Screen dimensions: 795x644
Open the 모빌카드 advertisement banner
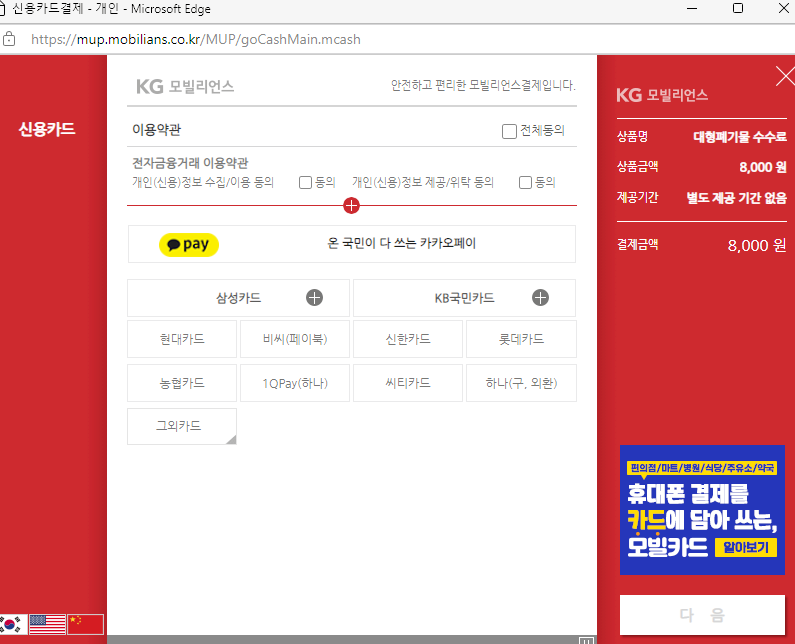(x=702, y=510)
